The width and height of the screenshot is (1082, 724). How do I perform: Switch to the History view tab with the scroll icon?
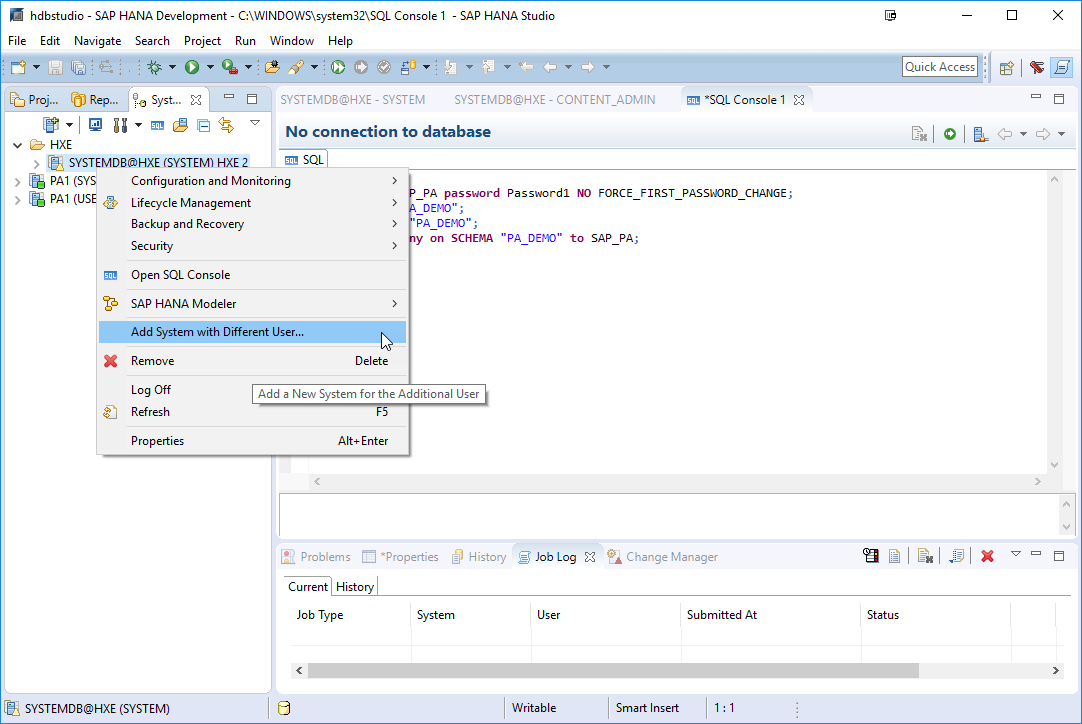click(x=480, y=557)
